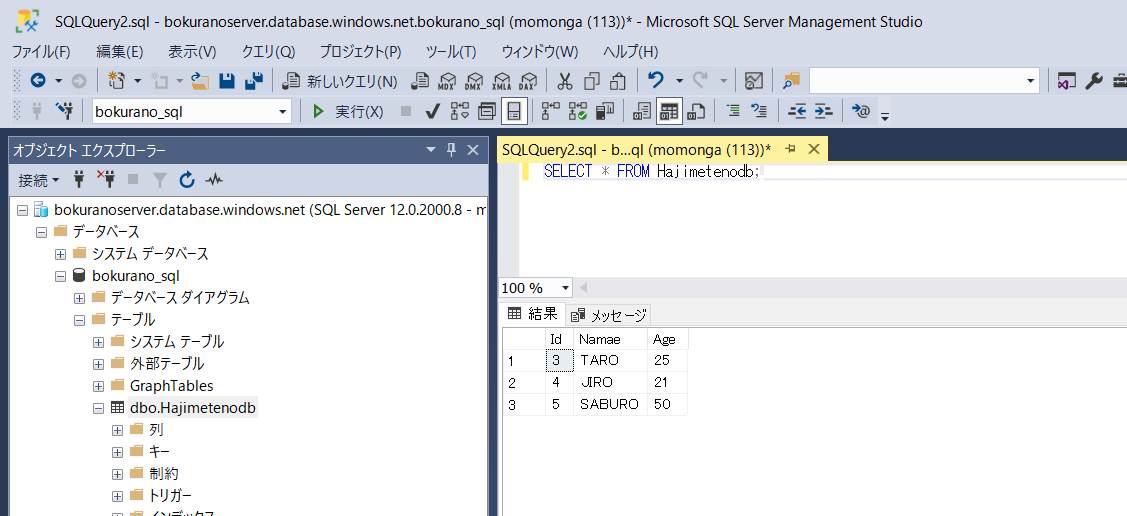This screenshot has width=1127, height=516.
Task: Click the save all icon
Action: (253, 81)
